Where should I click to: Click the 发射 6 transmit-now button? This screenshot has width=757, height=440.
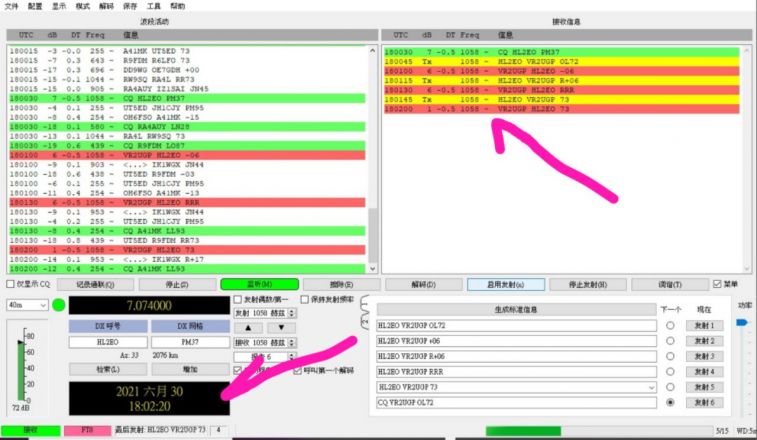coord(703,402)
